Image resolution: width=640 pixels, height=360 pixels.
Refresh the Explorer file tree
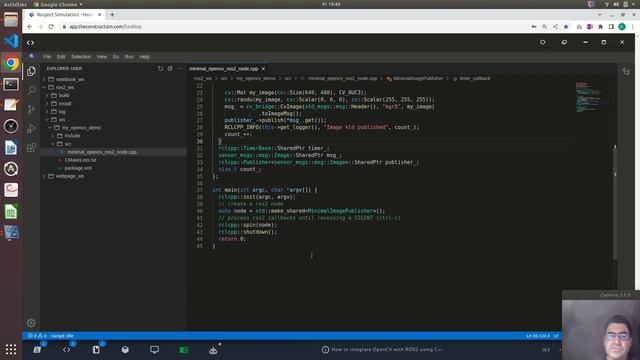click(160, 69)
